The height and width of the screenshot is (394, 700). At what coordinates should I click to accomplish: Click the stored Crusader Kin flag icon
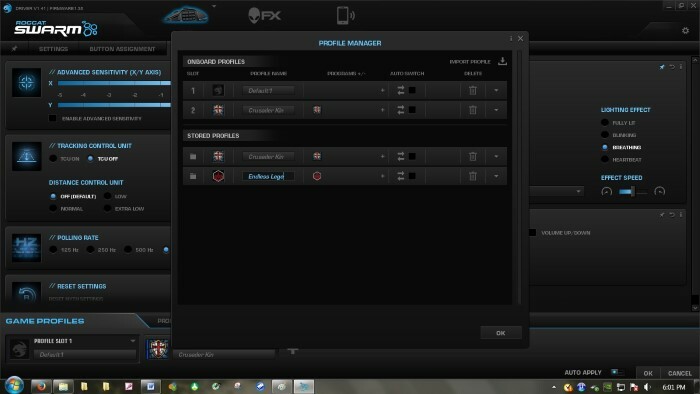[218, 157]
